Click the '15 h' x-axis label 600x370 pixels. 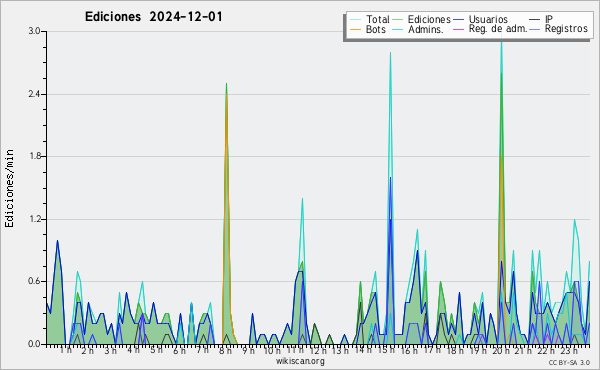pos(386,351)
